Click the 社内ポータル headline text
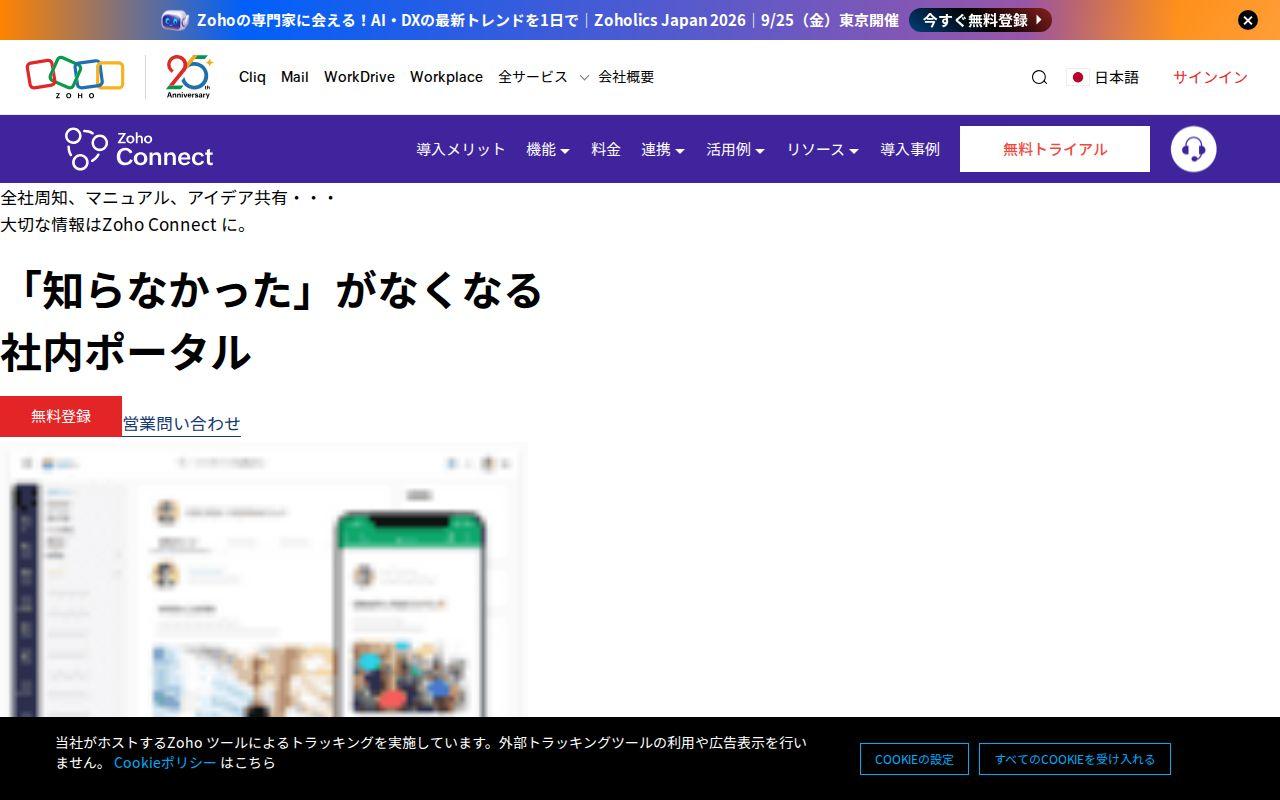This screenshot has width=1280, height=800. coord(125,352)
